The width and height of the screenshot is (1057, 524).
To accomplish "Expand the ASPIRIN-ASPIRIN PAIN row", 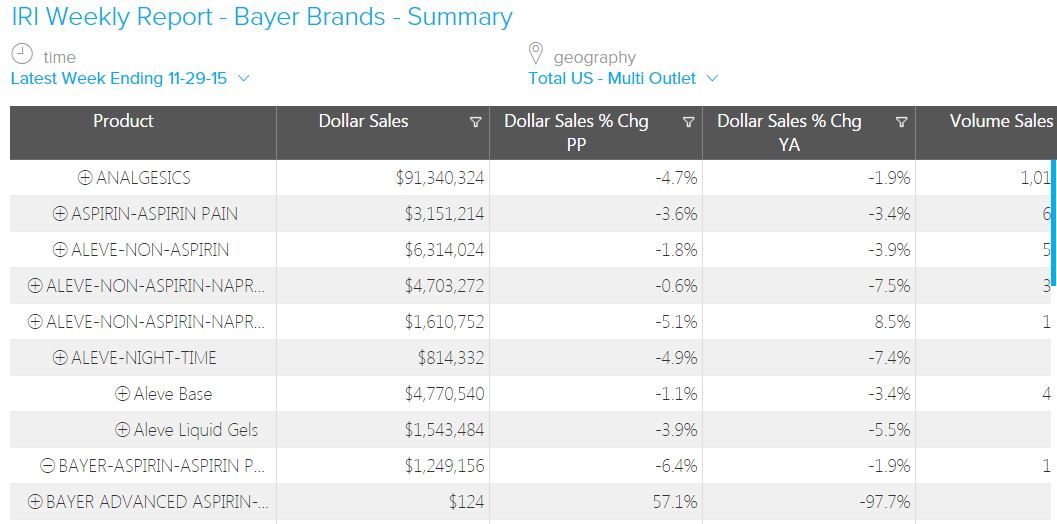I will pyautogui.click(x=60, y=214).
